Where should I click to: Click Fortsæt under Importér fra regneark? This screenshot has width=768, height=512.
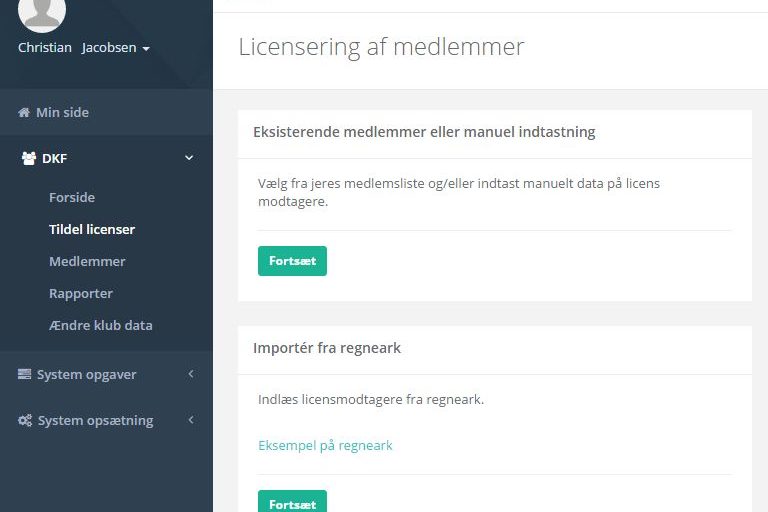click(292, 501)
